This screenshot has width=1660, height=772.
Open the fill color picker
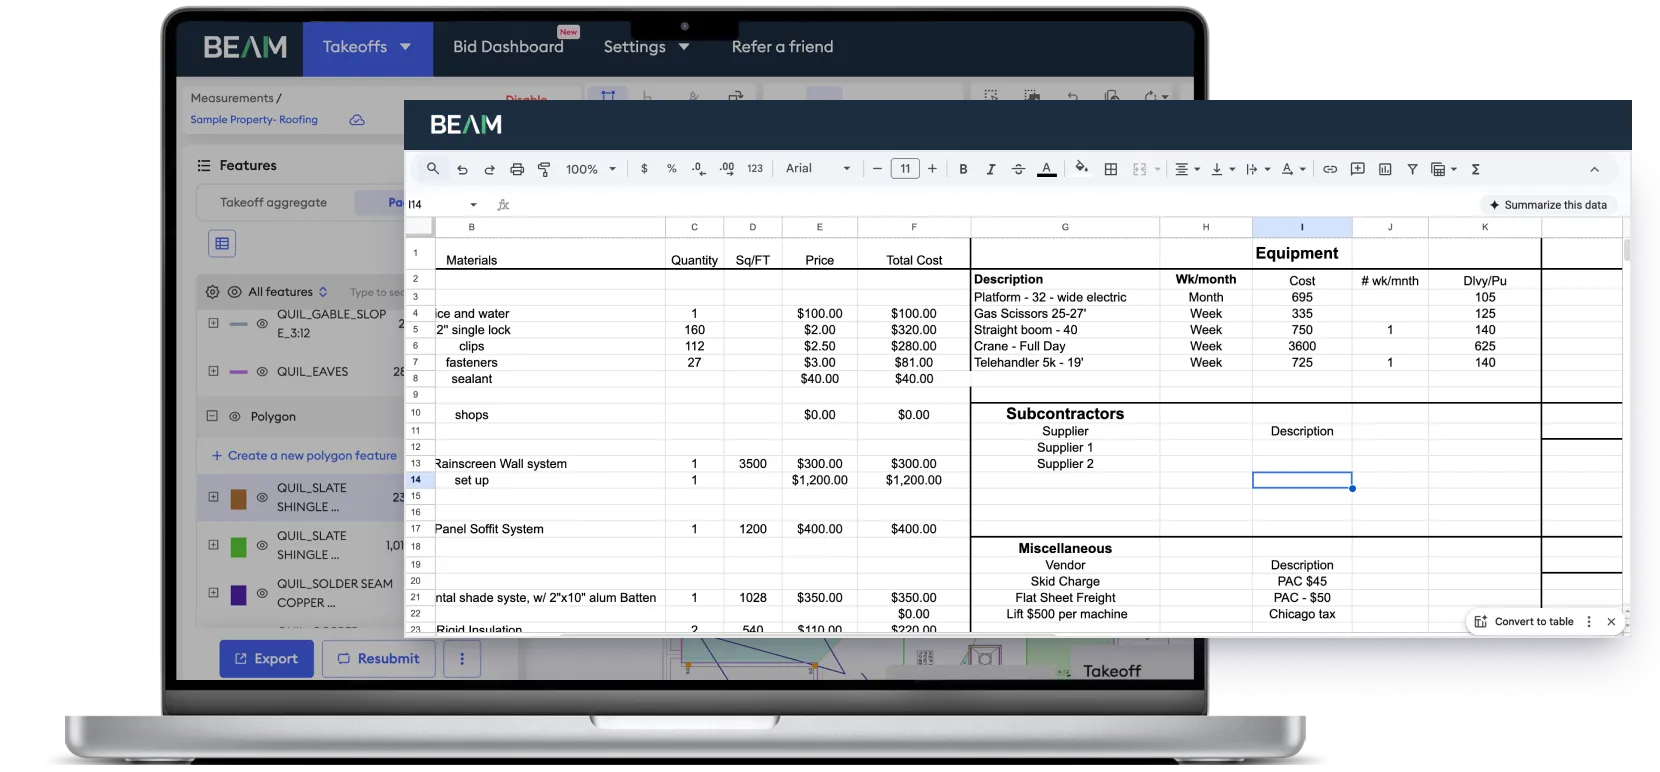[x=1081, y=168]
